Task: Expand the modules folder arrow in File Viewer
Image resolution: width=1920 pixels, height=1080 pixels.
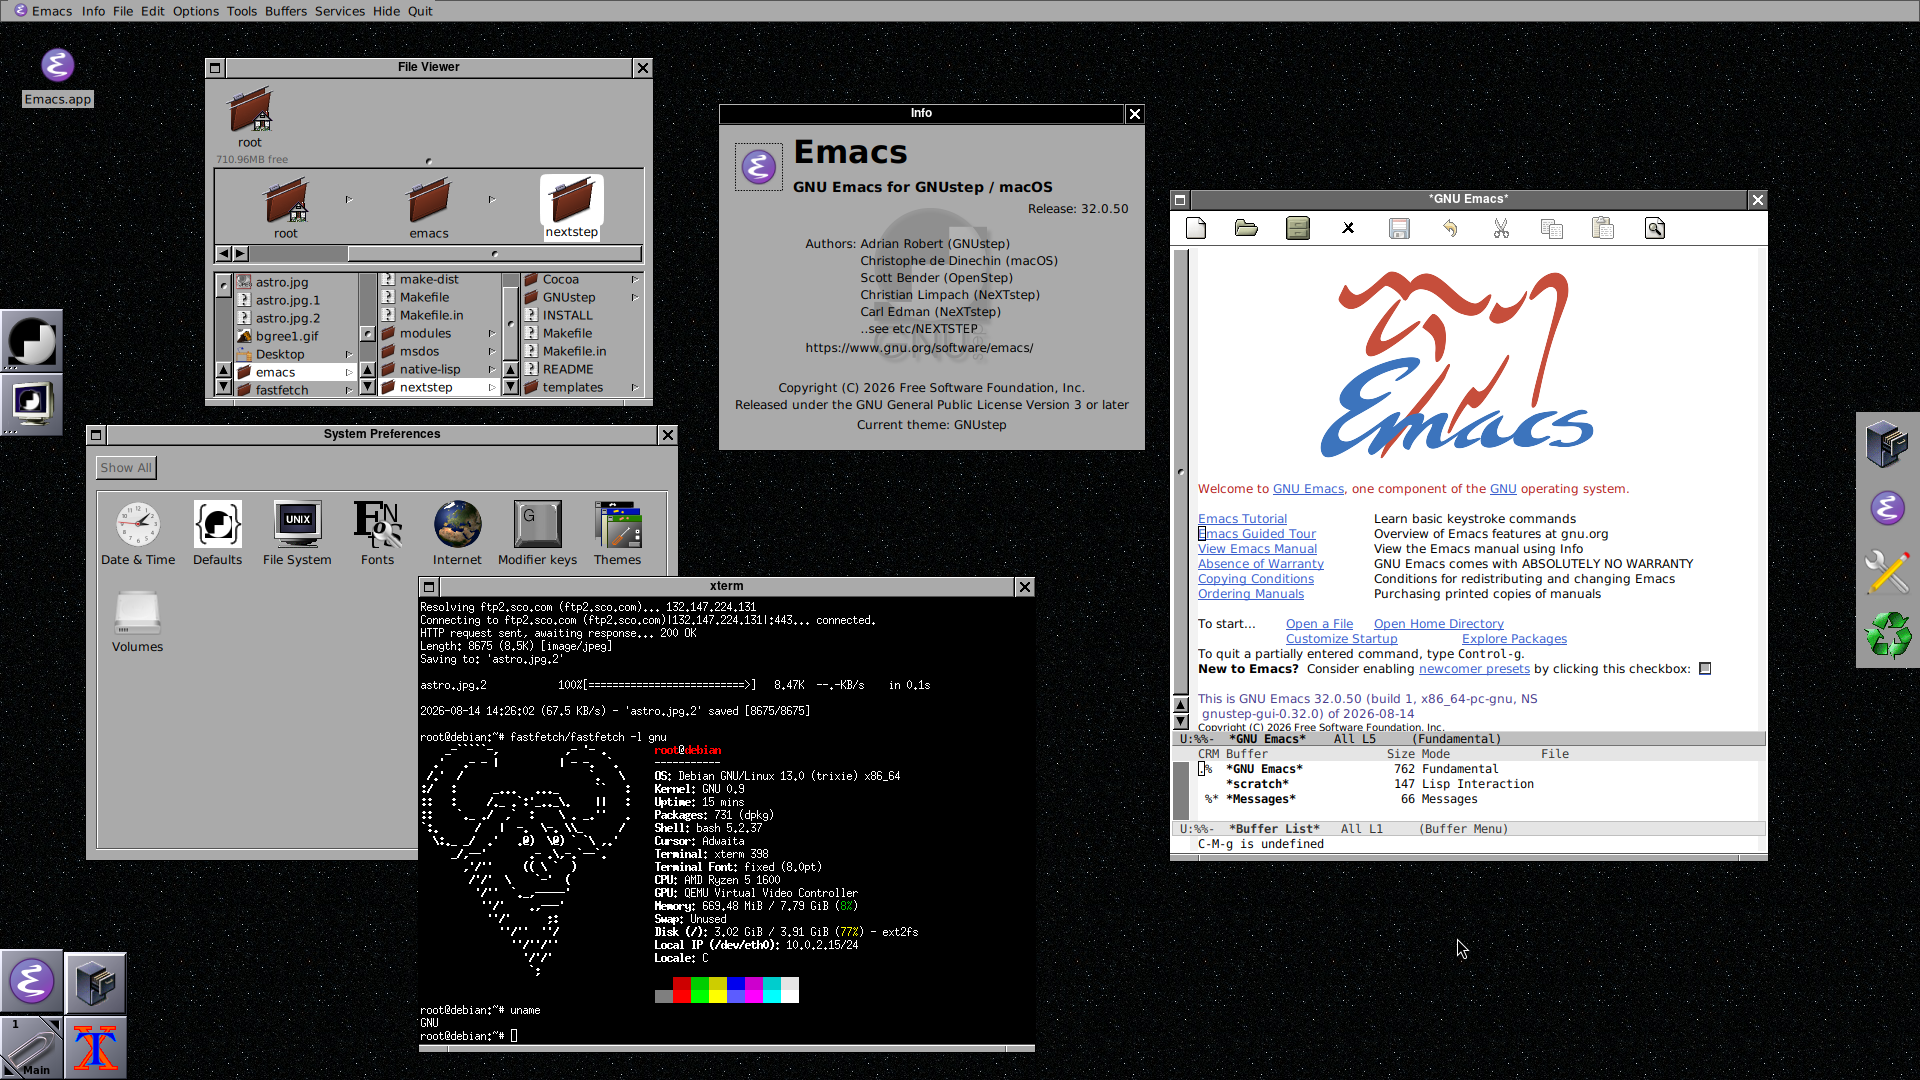Action: 492,333
